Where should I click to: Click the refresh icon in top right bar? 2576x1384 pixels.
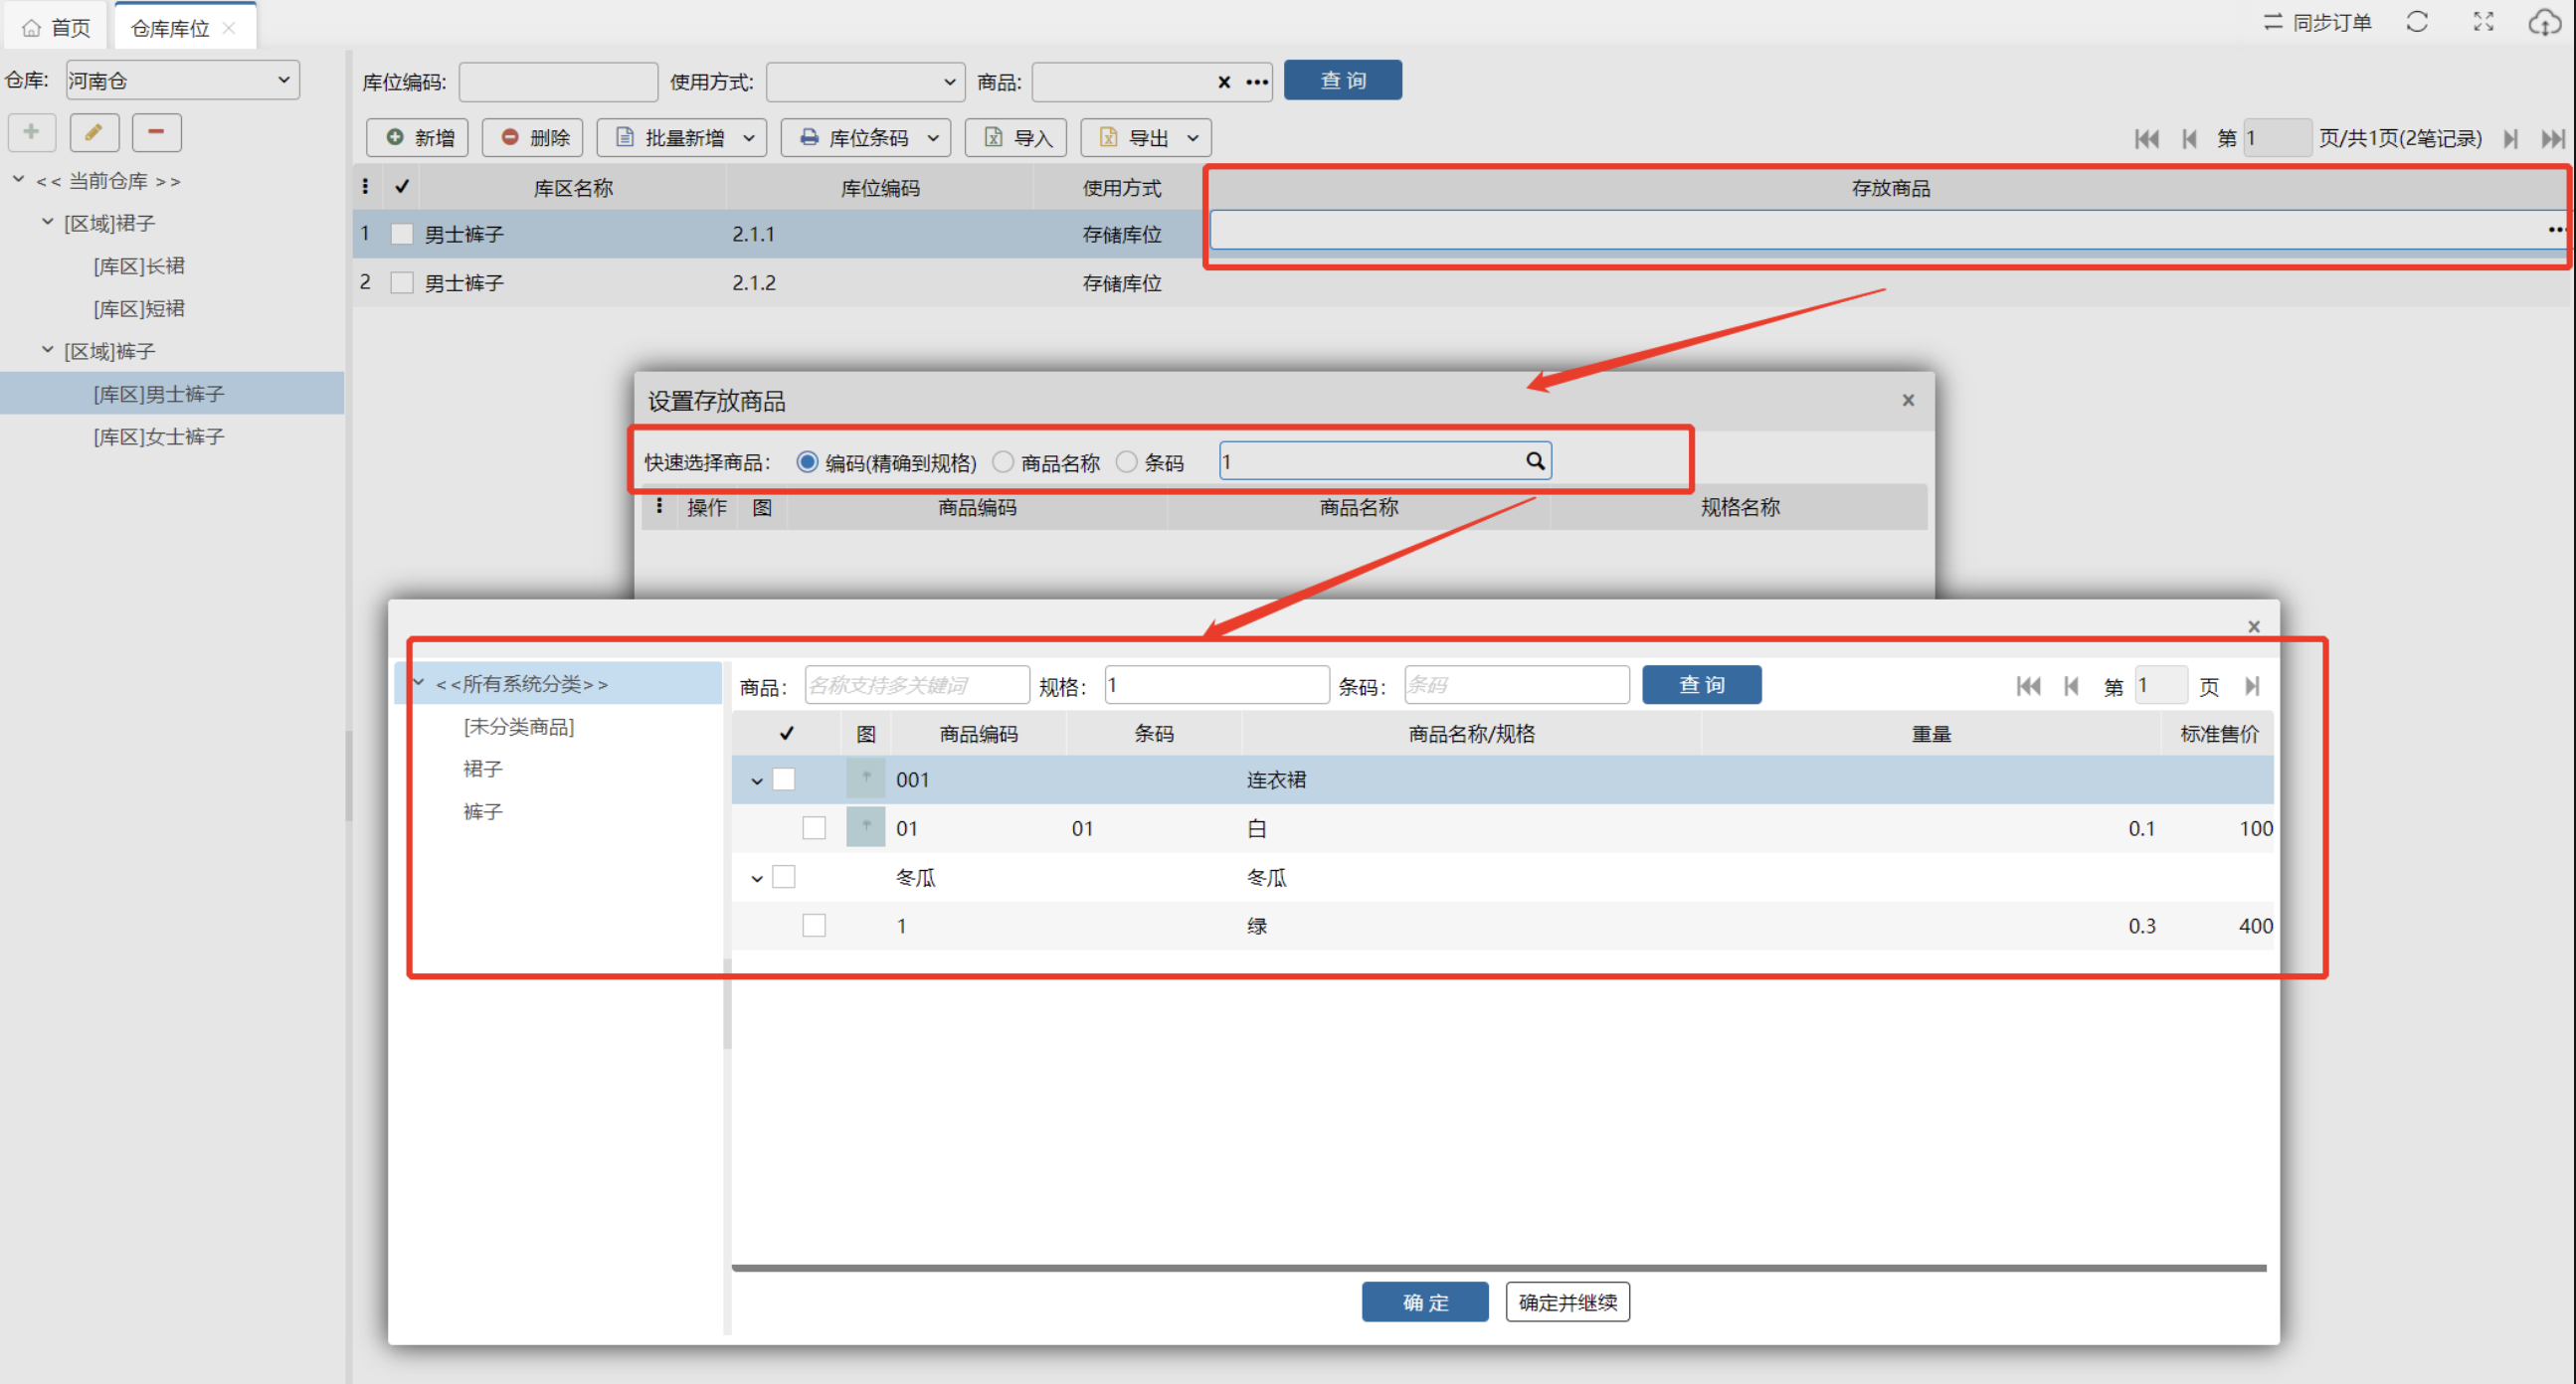(2417, 22)
